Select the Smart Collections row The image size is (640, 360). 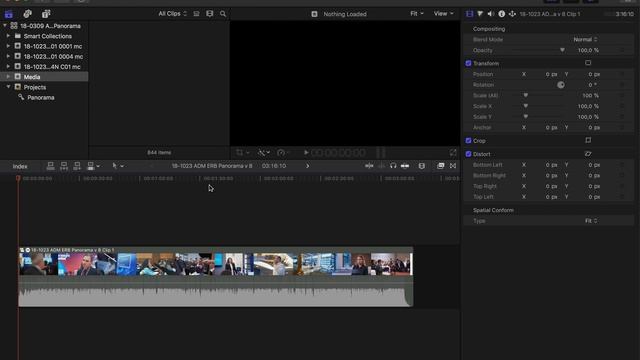click(44, 36)
